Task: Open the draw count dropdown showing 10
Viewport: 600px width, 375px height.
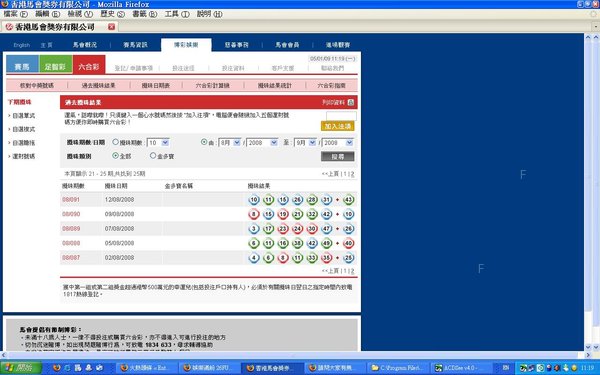Action: [x=158, y=142]
